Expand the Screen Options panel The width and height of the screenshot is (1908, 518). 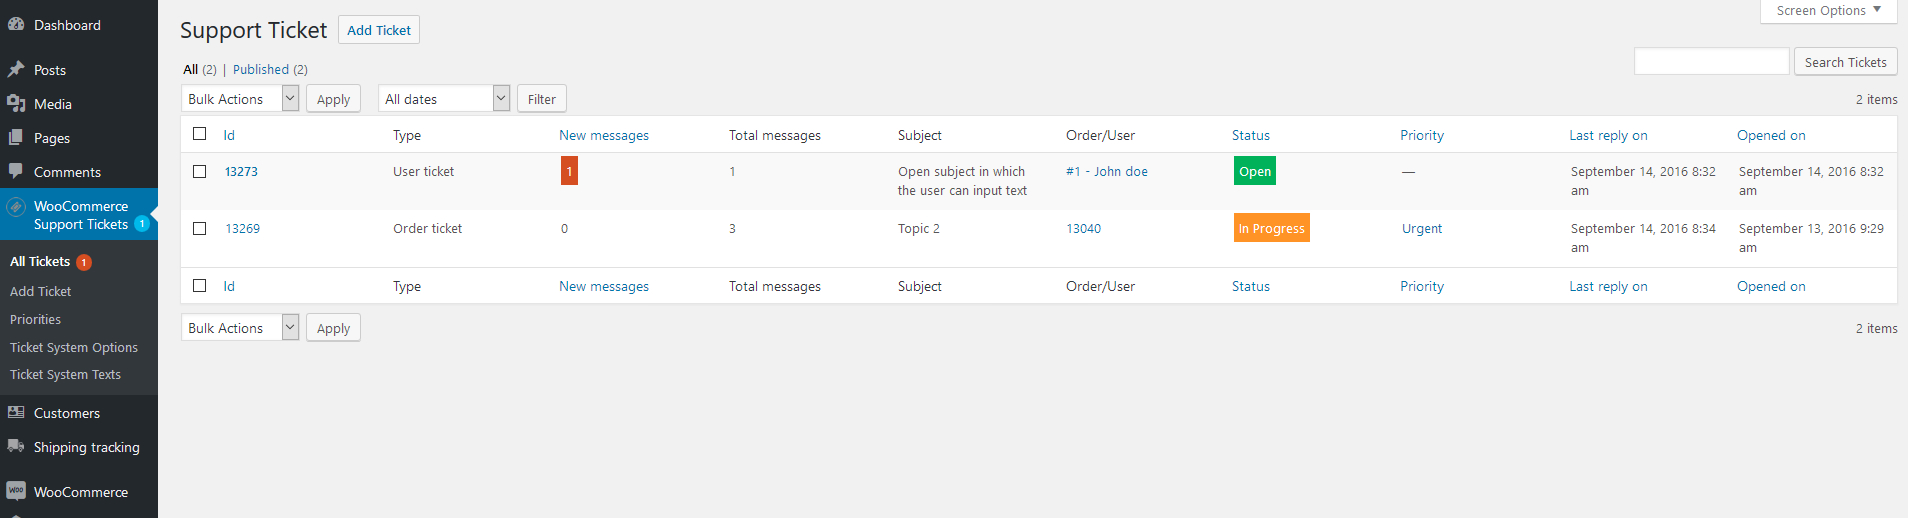point(1828,10)
